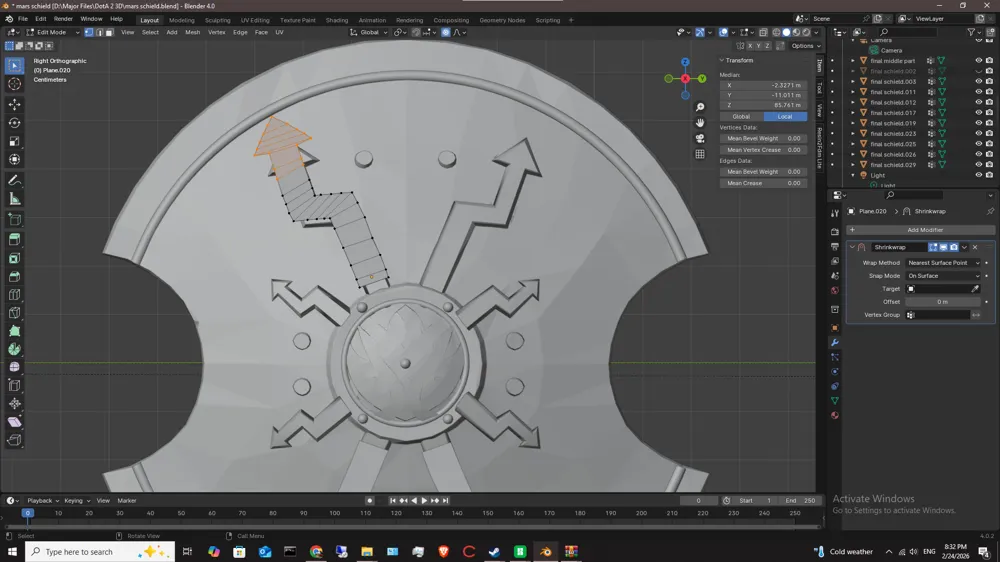This screenshot has height=562, width=1000.
Task: Select the Extrude Region tool
Action: tap(15, 239)
